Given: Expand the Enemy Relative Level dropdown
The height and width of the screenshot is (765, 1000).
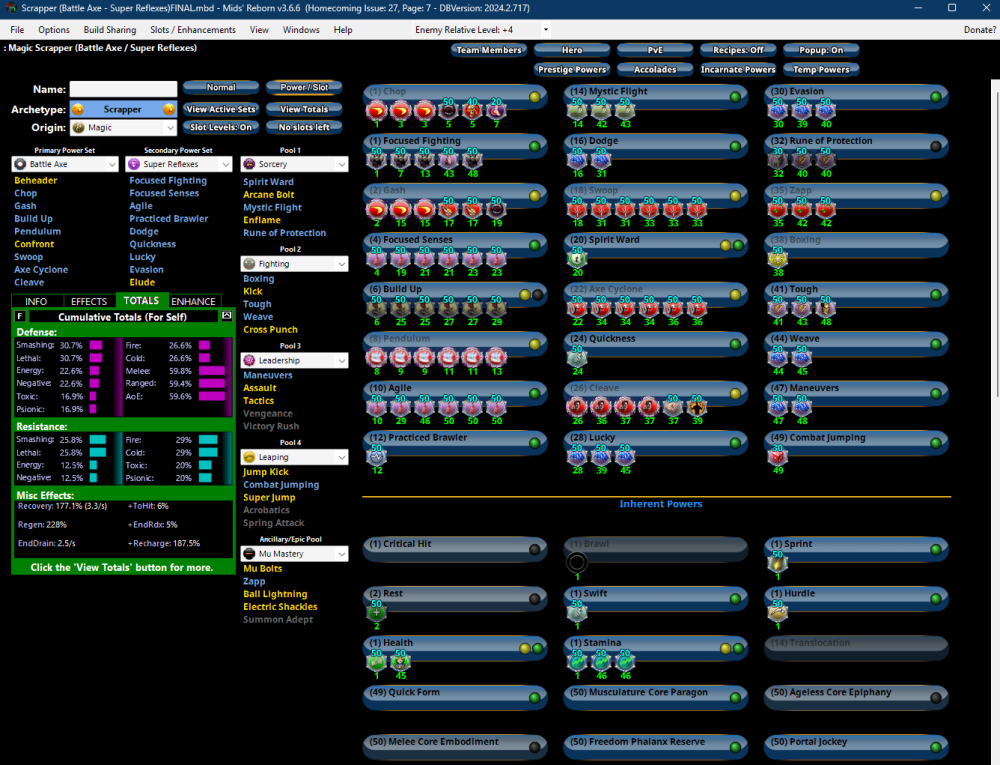Looking at the screenshot, I should (x=546, y=30).
